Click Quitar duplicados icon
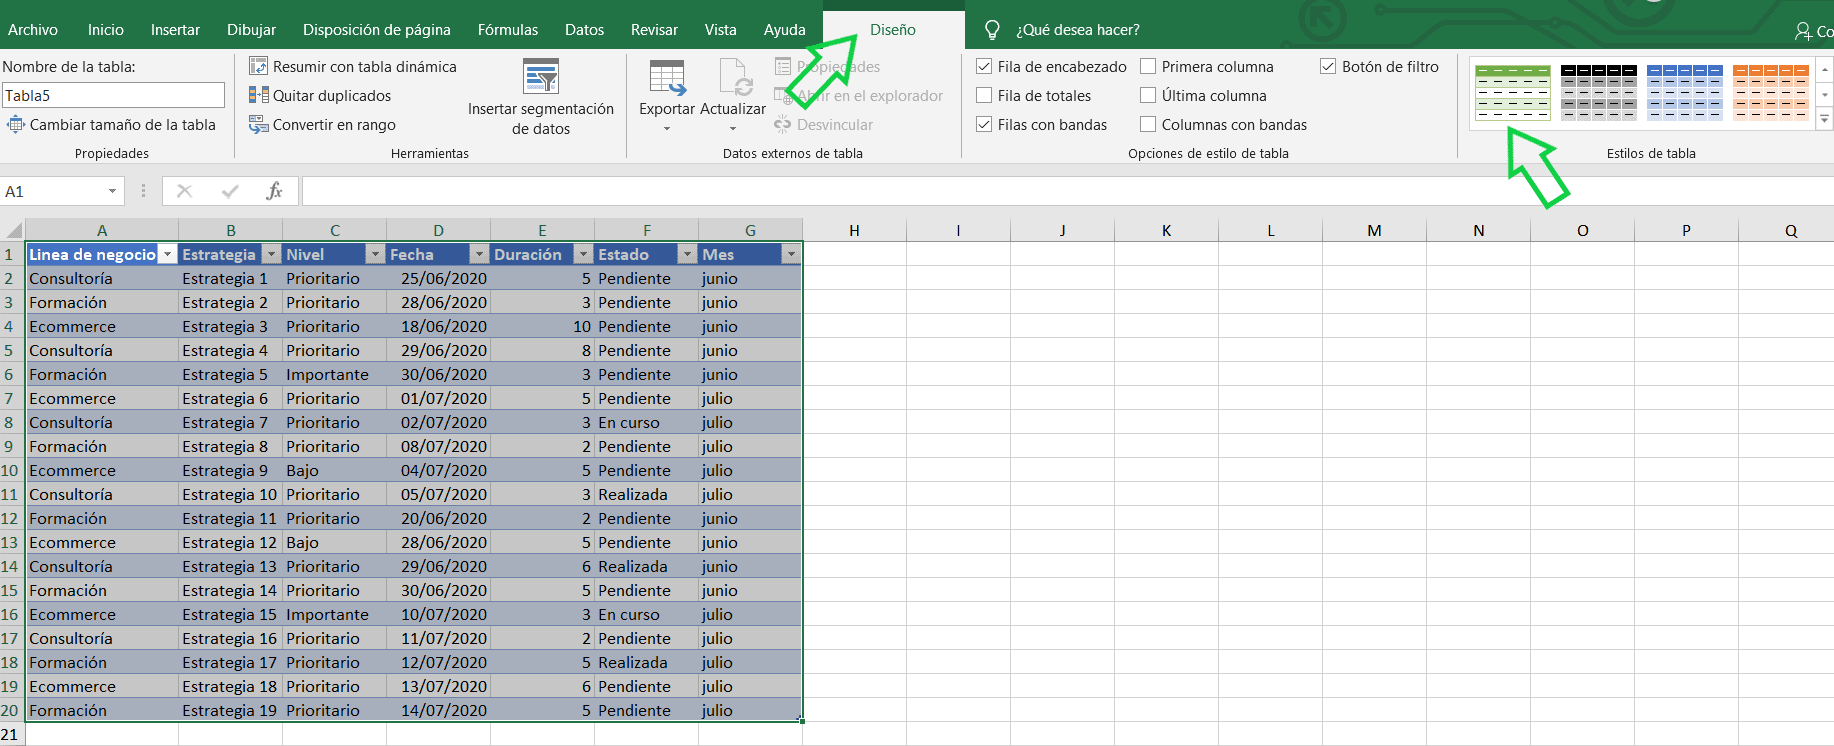The image size is (1834, 746). [258, 95]
